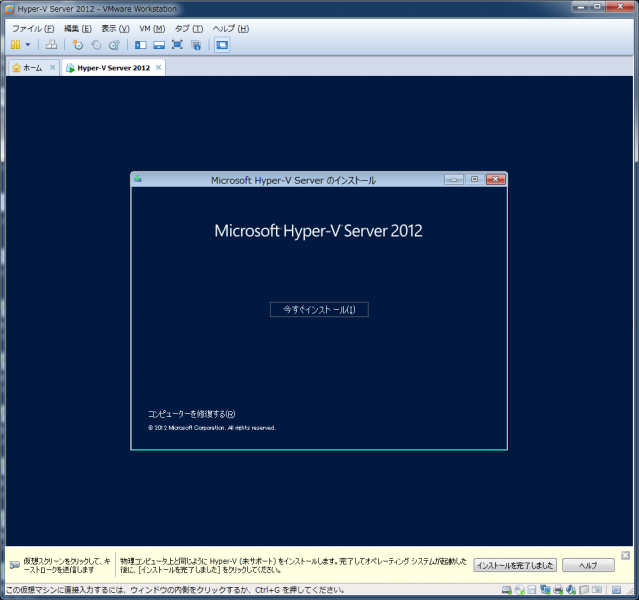This screenshot has width=639, height=600.
Task: Click the USB device status icon
Action: click(584, 590)
